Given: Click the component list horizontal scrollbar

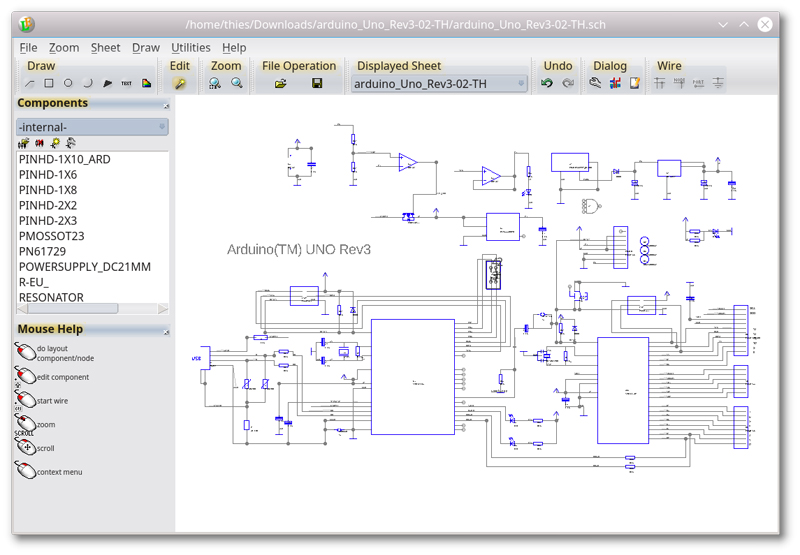Looking at the screenshot, I should click(x=73, y=309).
